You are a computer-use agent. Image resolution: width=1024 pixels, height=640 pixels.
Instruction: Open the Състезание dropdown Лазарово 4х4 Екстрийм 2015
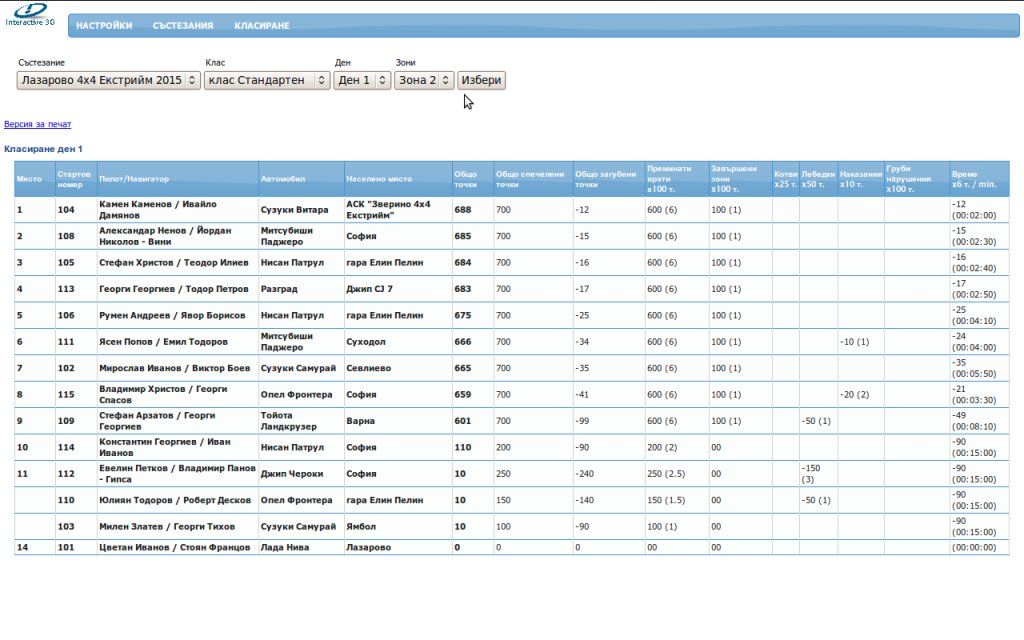[x=108, y=80]
